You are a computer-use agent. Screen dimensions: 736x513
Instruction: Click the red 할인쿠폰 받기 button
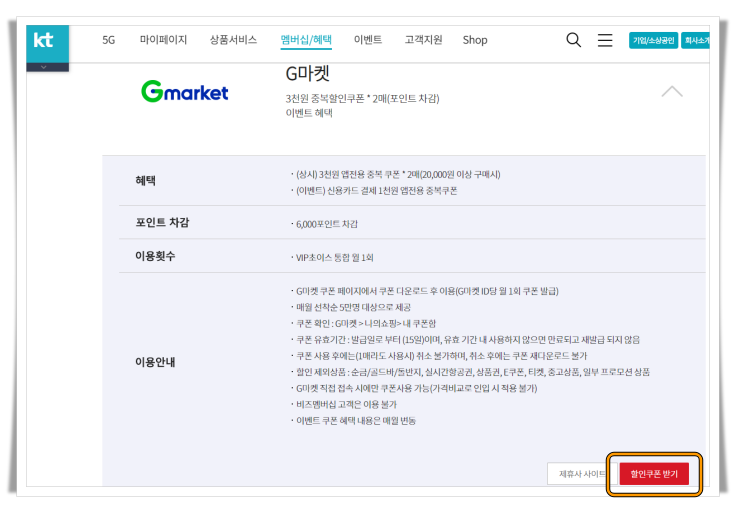(x=654, y=474)
